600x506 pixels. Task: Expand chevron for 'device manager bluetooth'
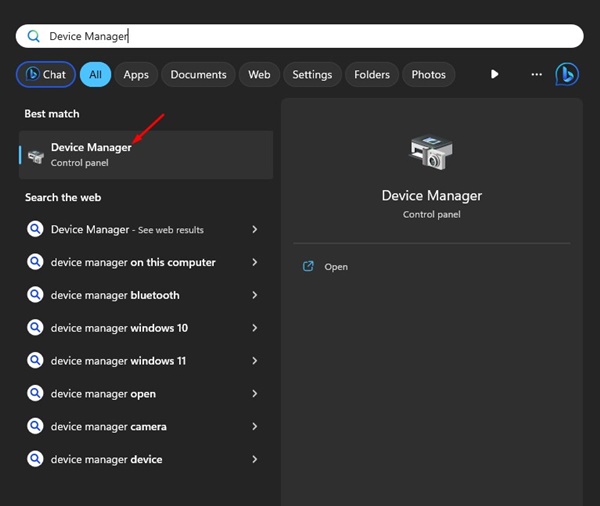pos(254,295)
